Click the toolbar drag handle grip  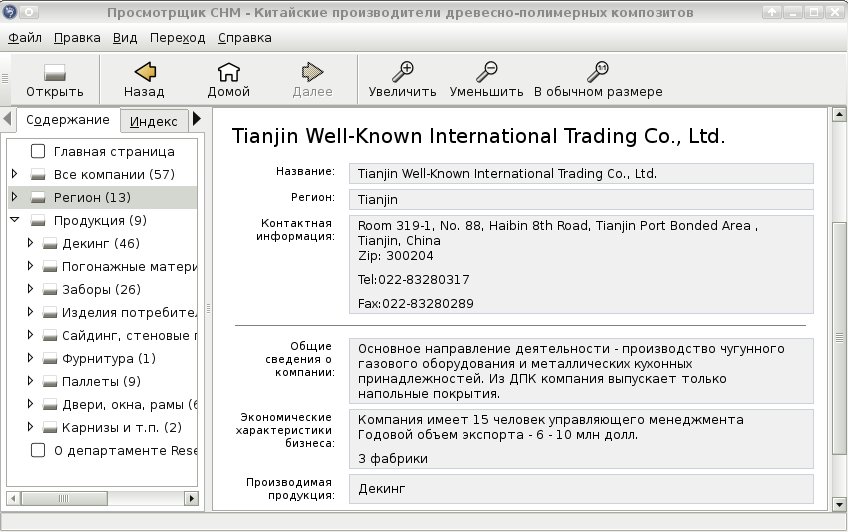5,79
